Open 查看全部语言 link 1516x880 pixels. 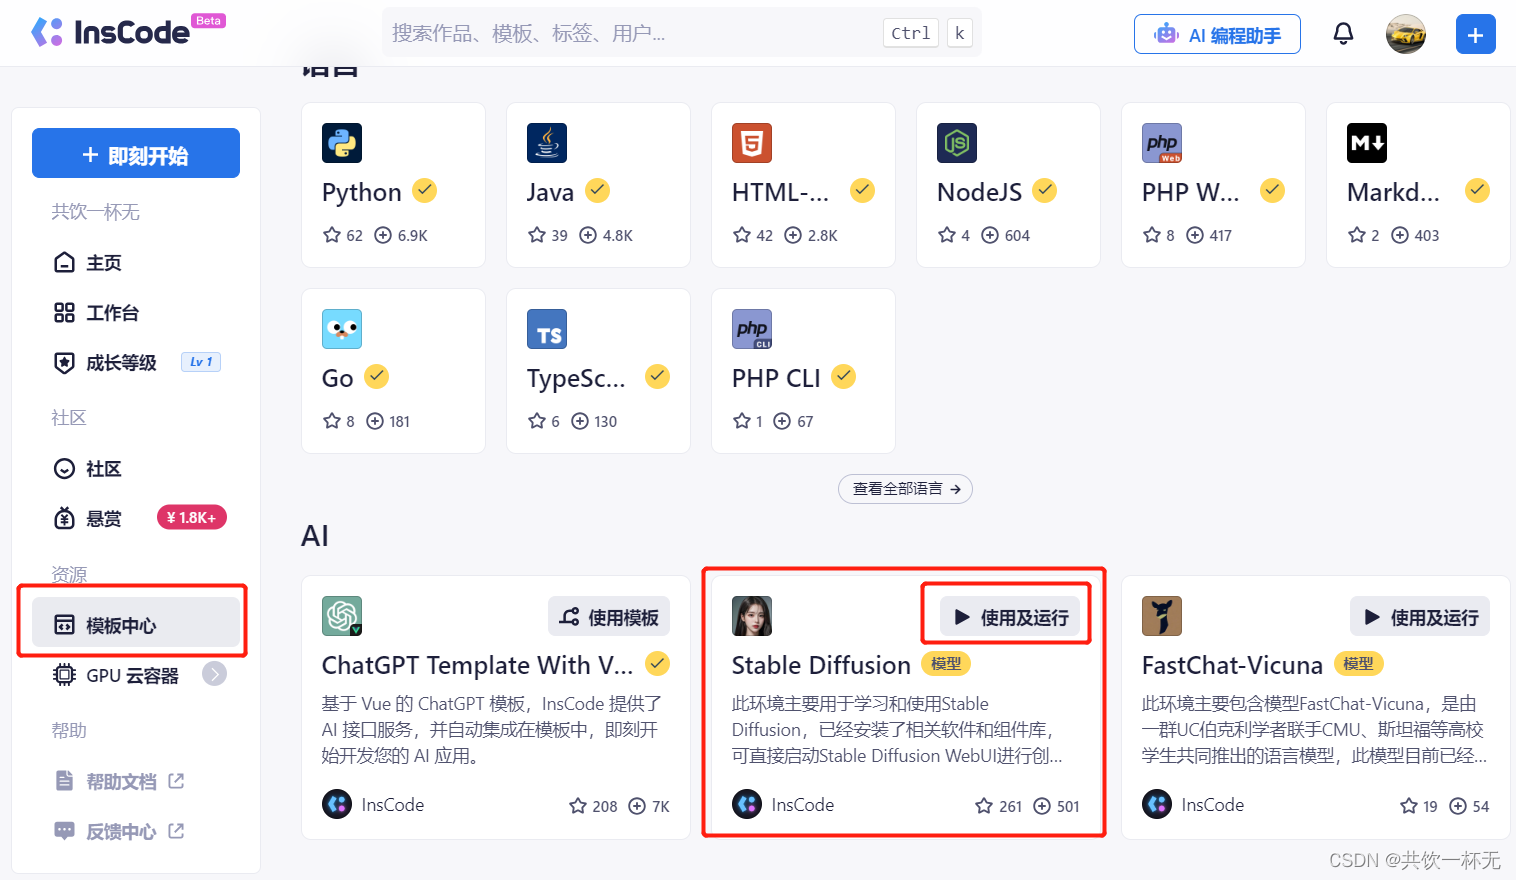point(905,489)
